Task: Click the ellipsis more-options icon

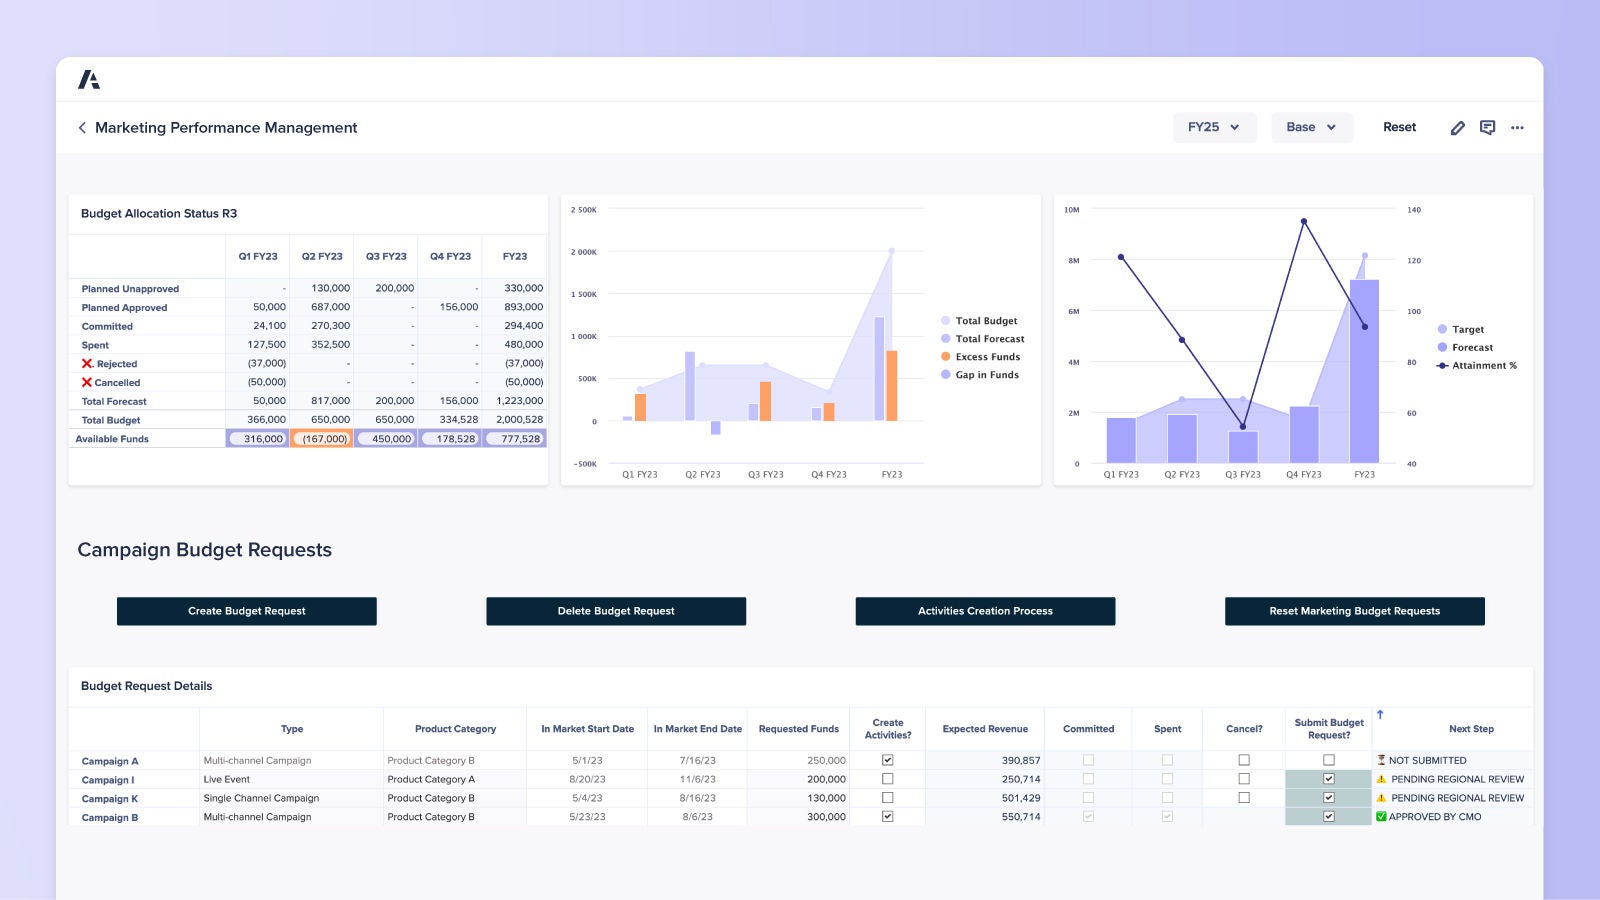Action: pos(1517,127)
